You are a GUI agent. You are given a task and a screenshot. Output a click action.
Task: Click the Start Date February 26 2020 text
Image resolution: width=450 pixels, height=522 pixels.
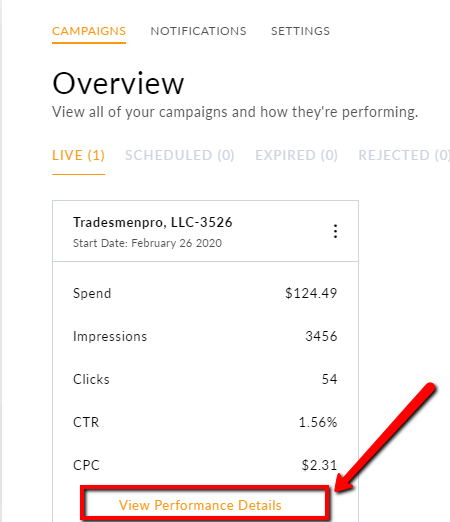click(x=147, y=243)
